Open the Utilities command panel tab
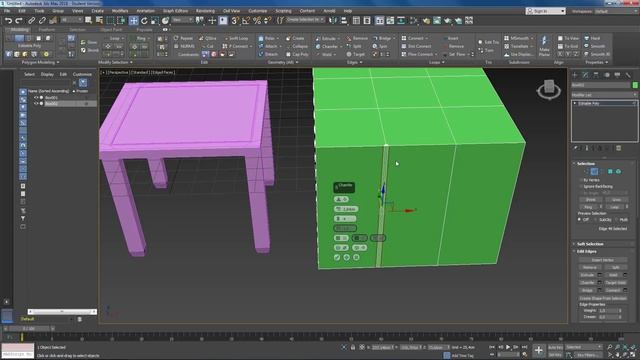 click(628, 75)
